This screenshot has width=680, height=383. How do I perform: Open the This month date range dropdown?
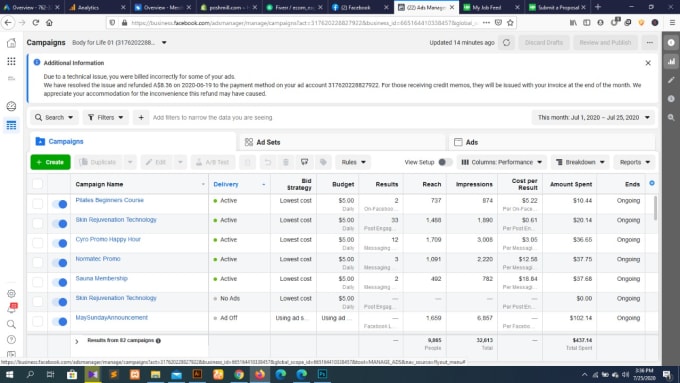click(x=594, y=118)
